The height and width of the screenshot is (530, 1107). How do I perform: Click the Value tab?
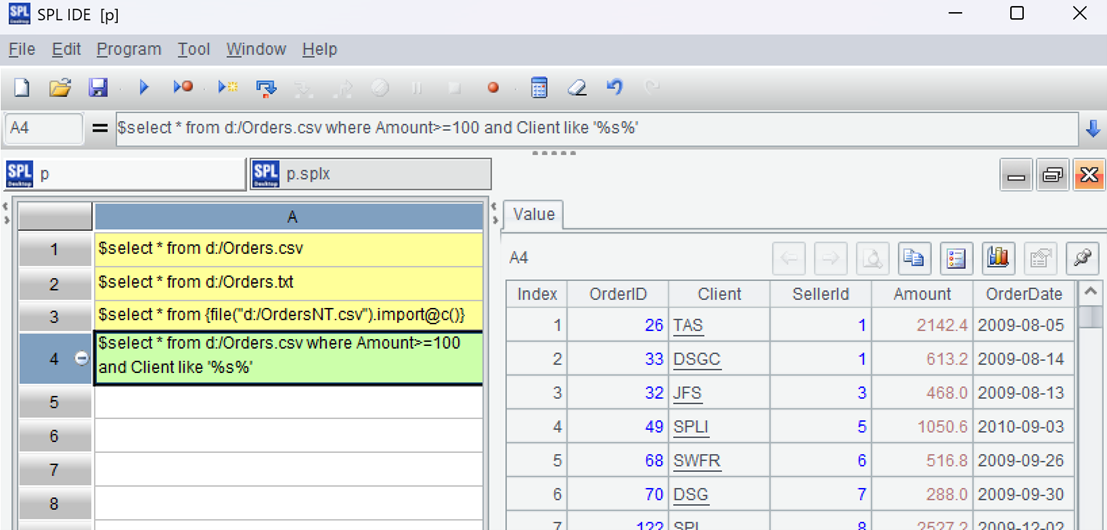coord(534,214)
